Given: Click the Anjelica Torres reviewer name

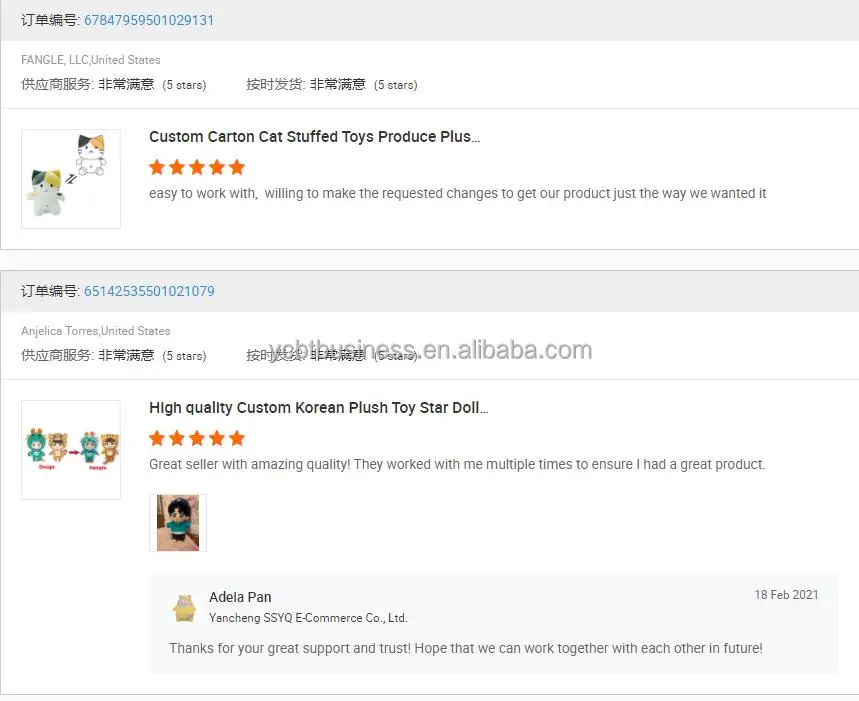Looking at the screenshot, I should click(95, 331).
